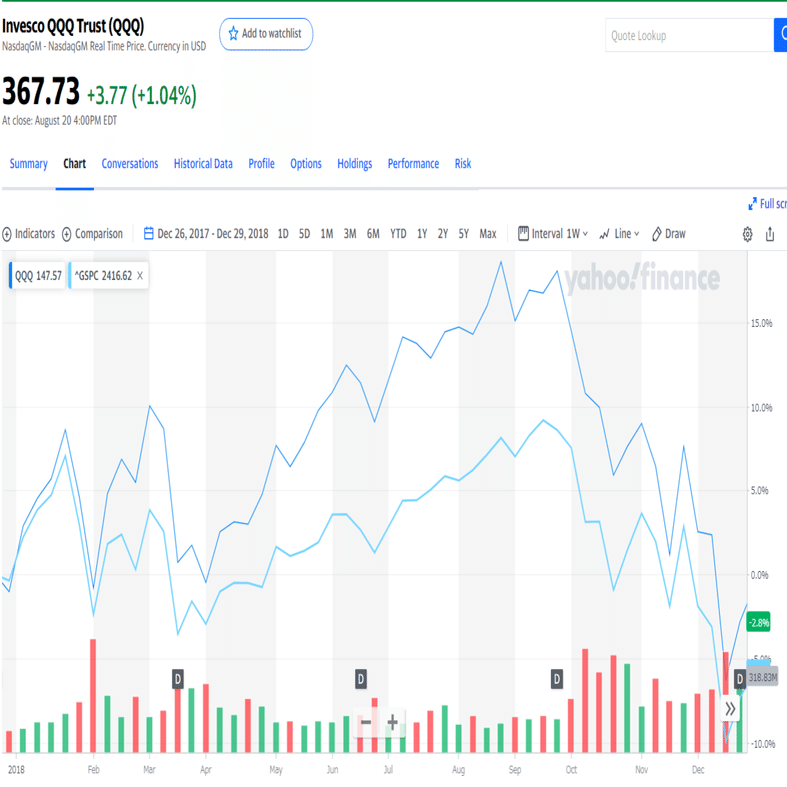Select the 1D range

283,234
